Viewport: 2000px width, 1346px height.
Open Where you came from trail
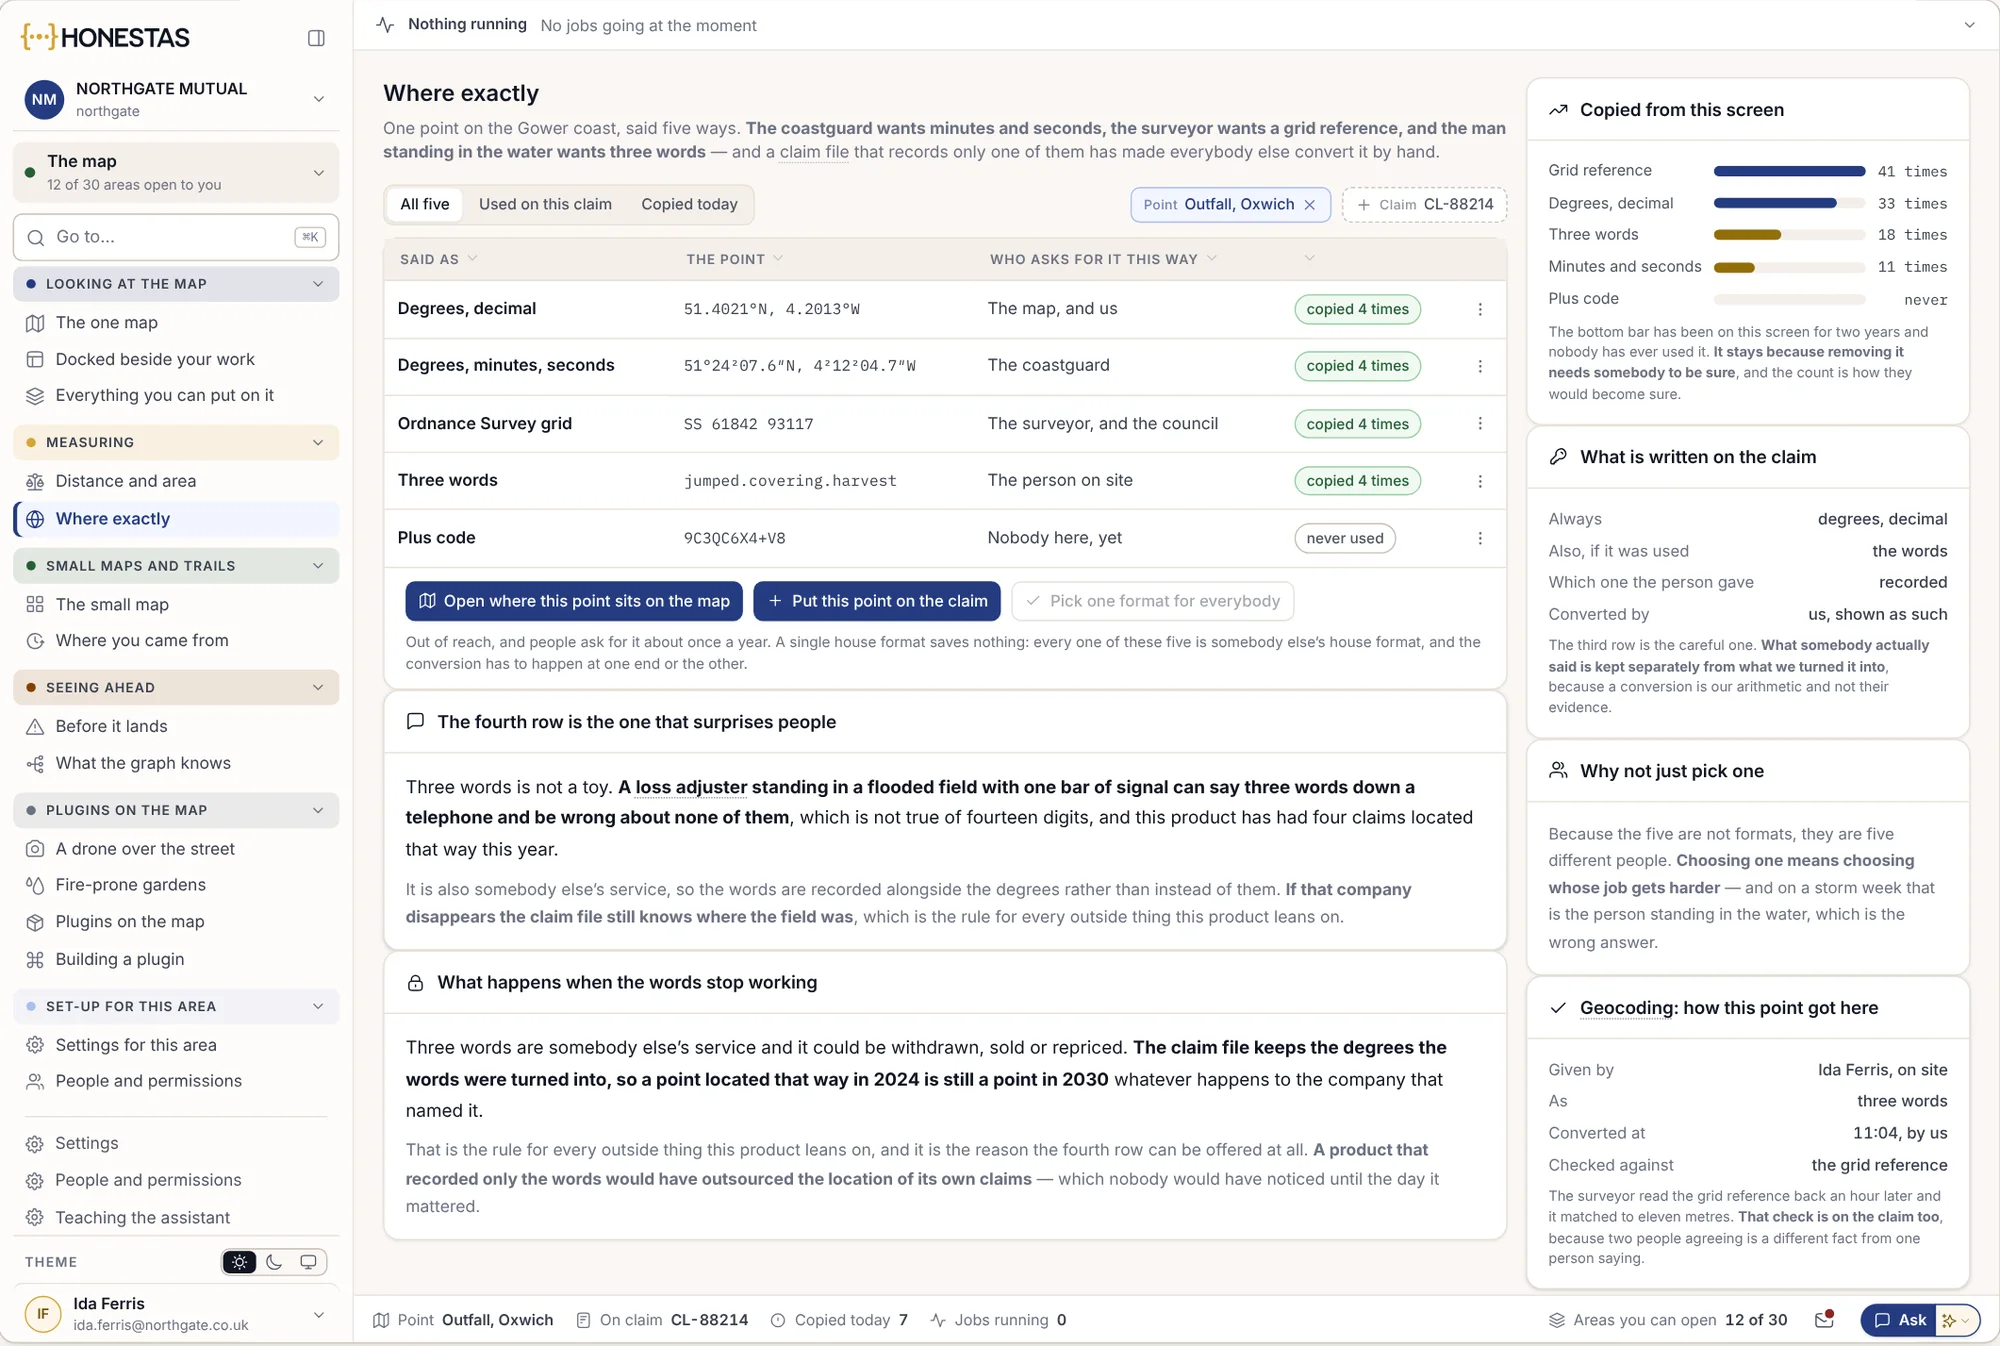(x=176, y=641)
